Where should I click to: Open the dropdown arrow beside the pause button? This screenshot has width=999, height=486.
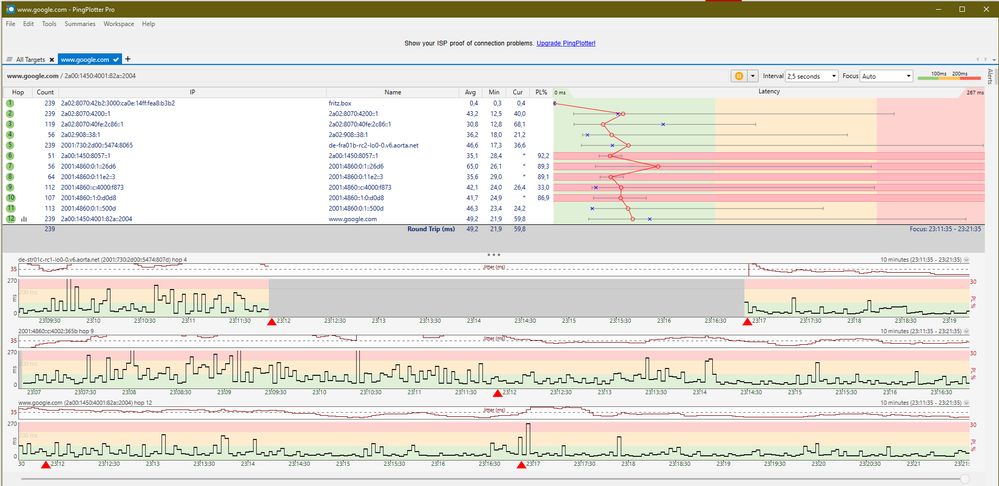pyautogui.click(x=754, y=76)
